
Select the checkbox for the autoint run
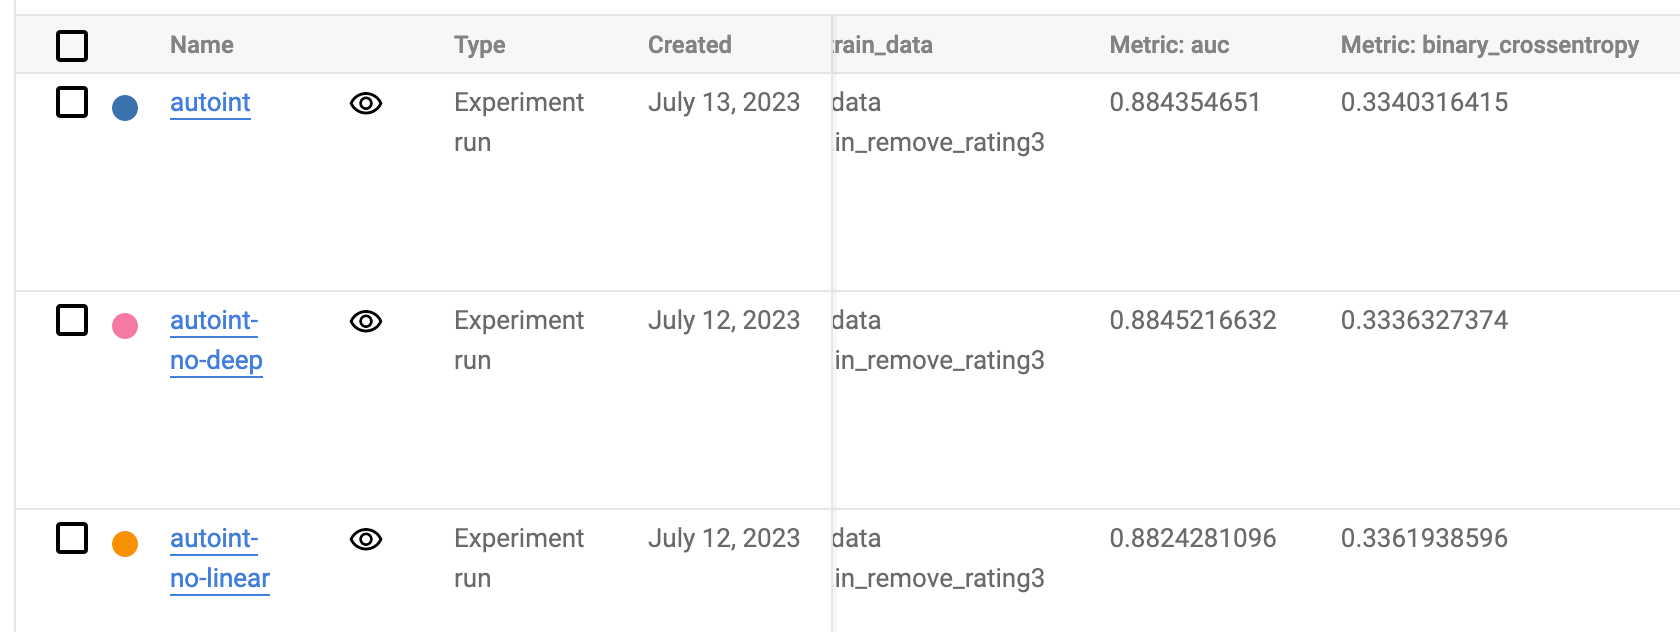[71, 100]
